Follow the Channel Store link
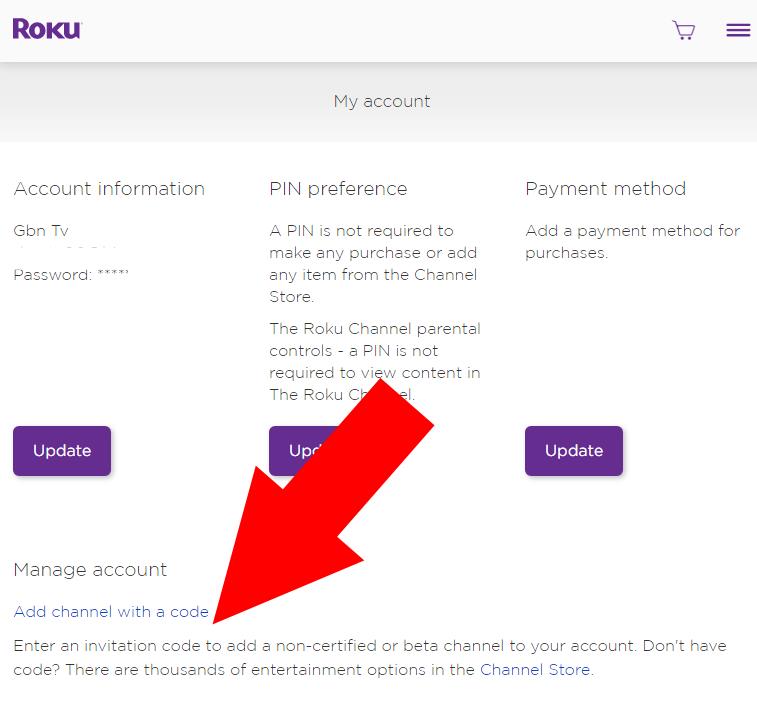 [x=535, y=669]
